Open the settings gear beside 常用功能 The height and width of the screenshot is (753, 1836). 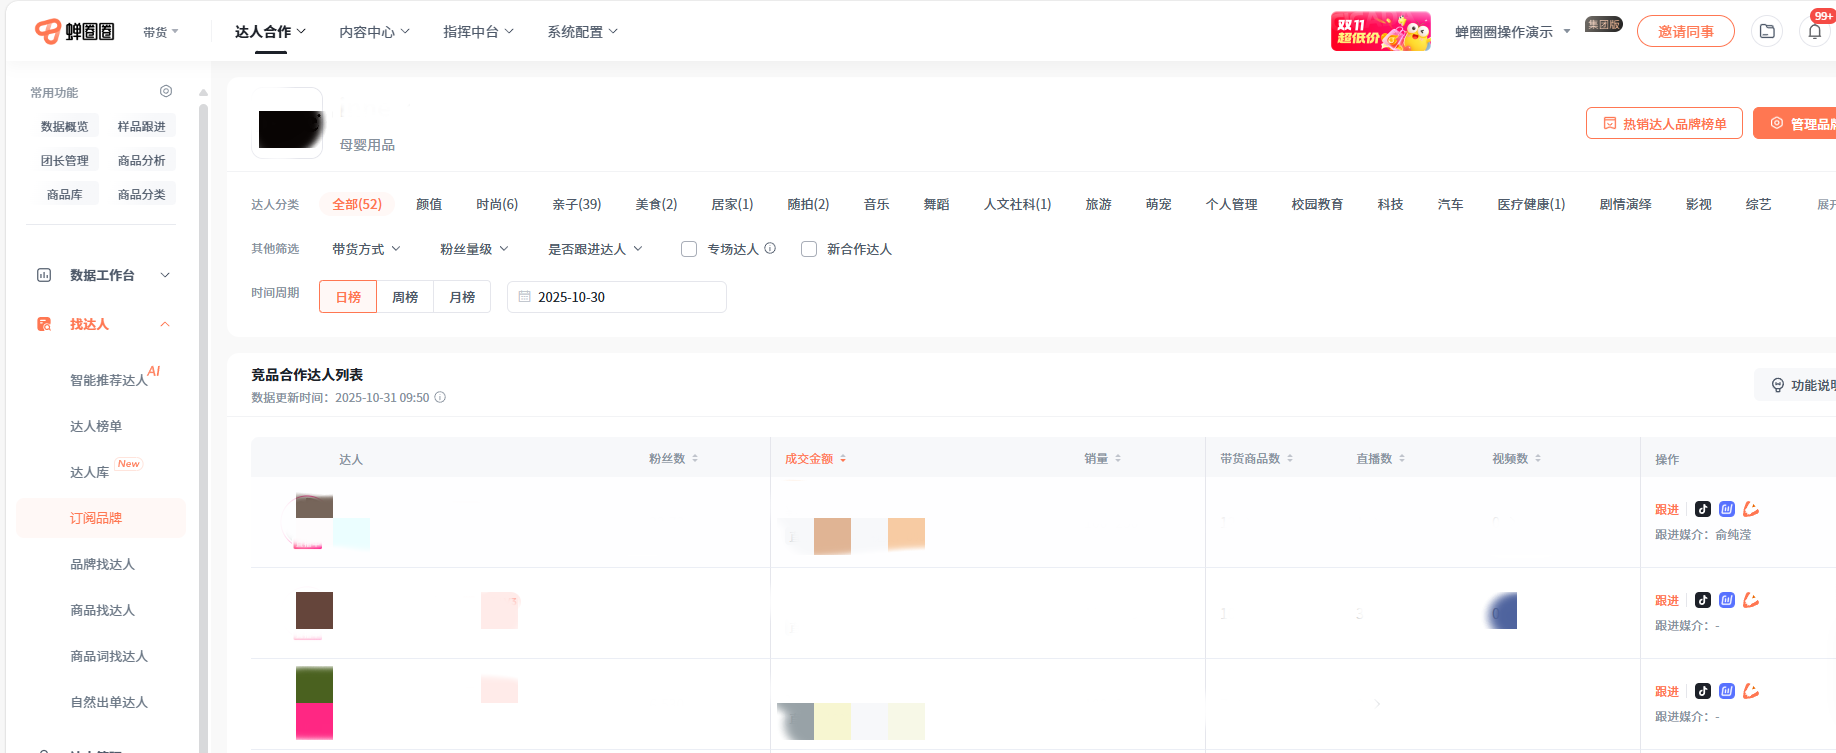pyautogui.click(x=166, y=91)
